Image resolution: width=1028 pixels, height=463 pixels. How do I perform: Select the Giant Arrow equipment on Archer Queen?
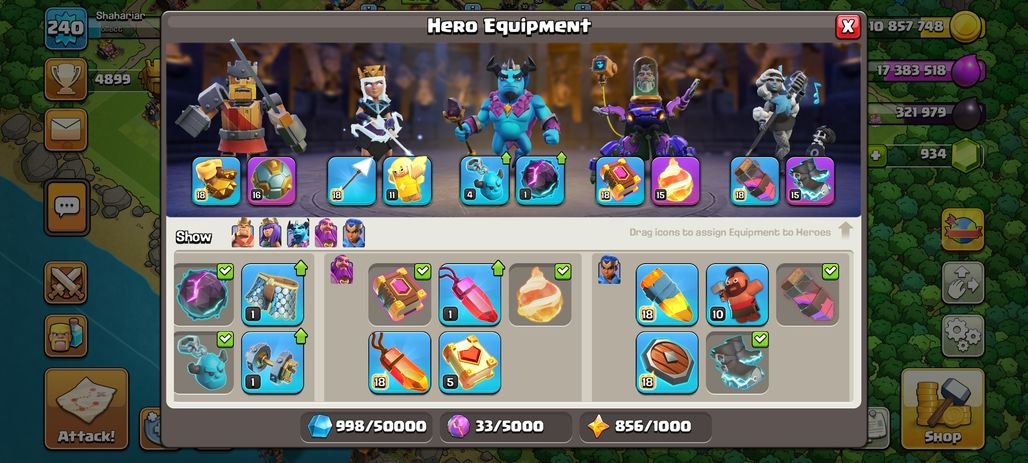(351, 181)
